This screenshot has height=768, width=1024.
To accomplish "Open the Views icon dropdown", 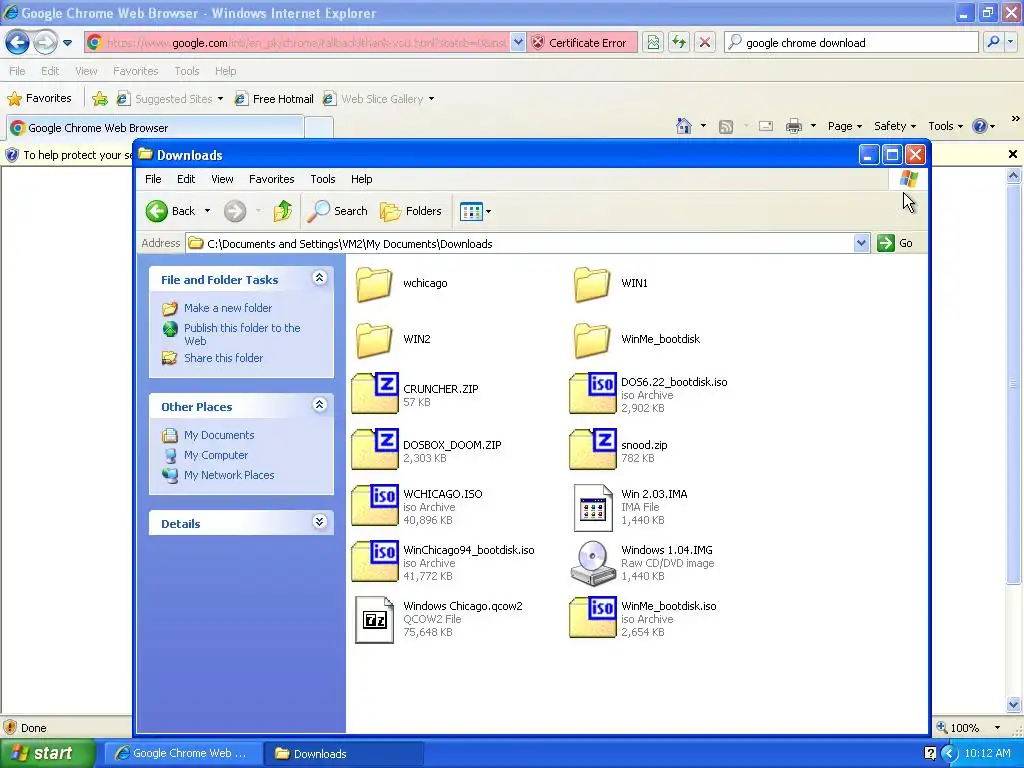I will 475,211.
